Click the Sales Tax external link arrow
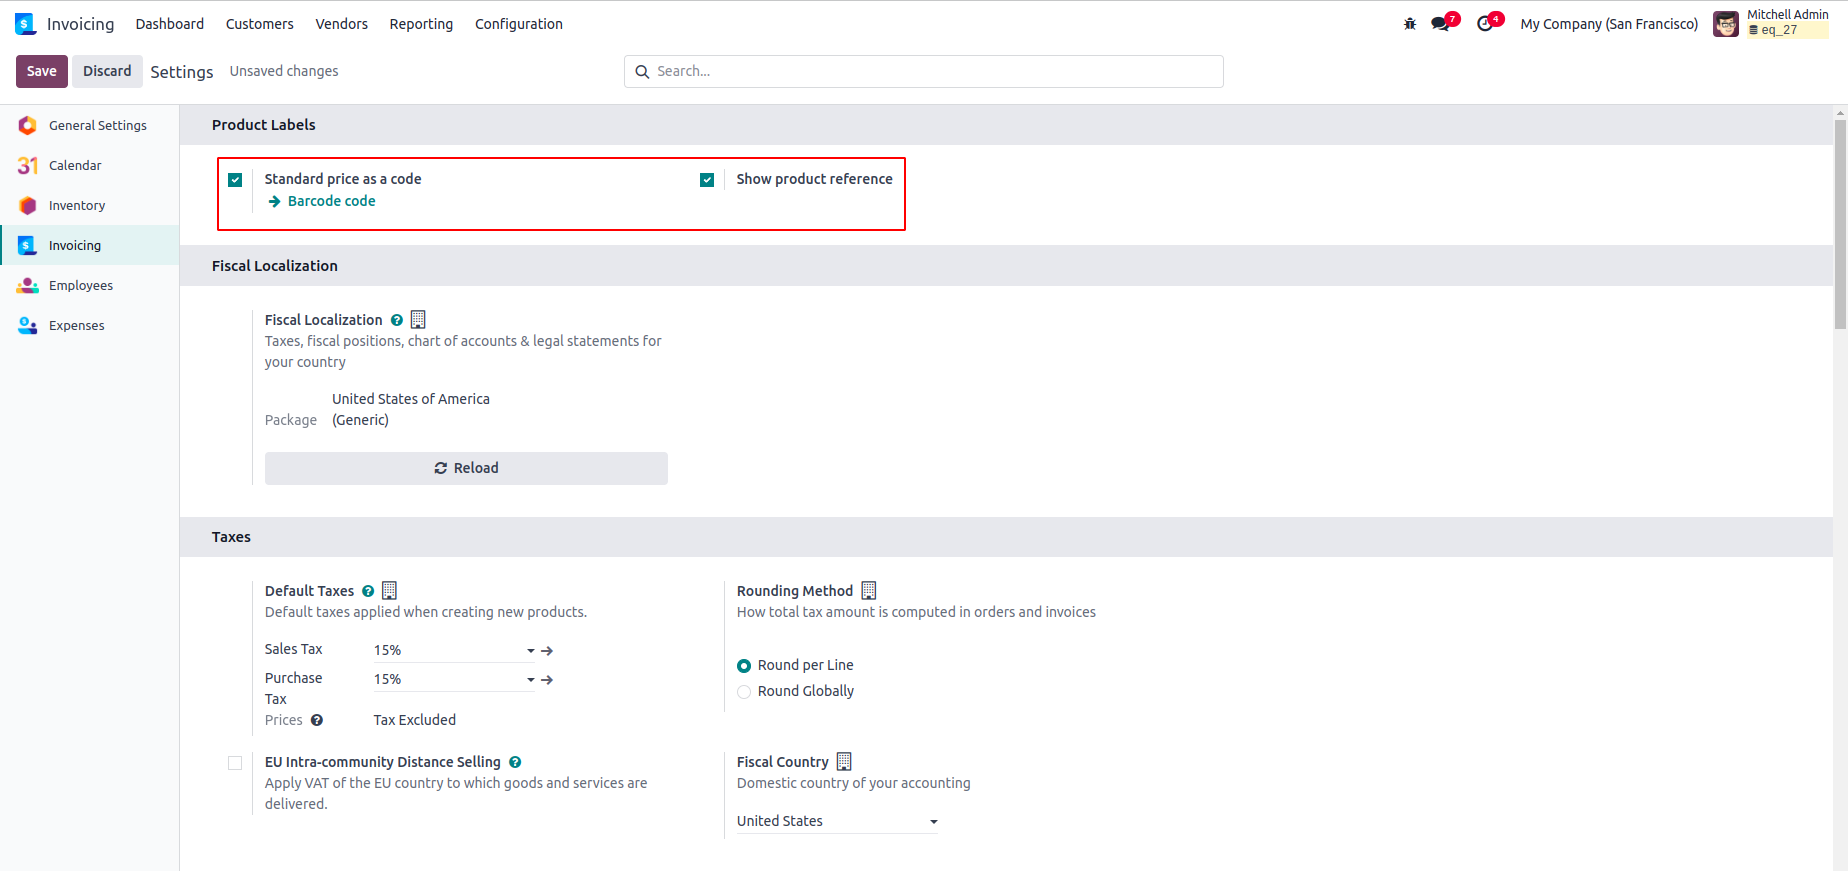This screenshot has width=1848, height=871. [547, 651]
